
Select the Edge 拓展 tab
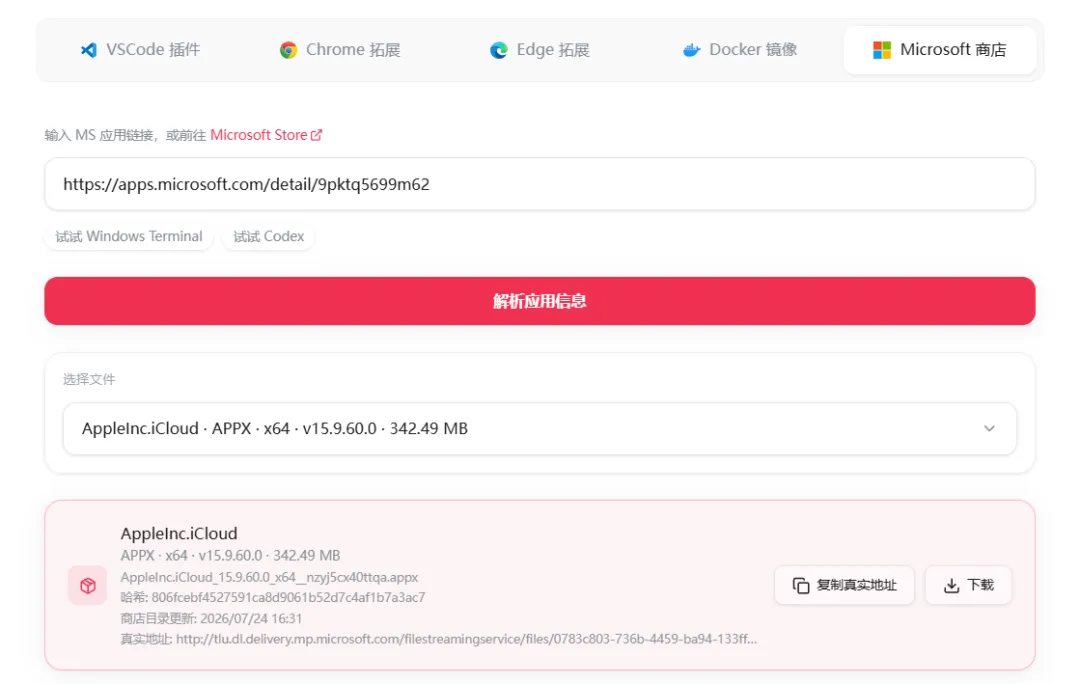point(539,50)
